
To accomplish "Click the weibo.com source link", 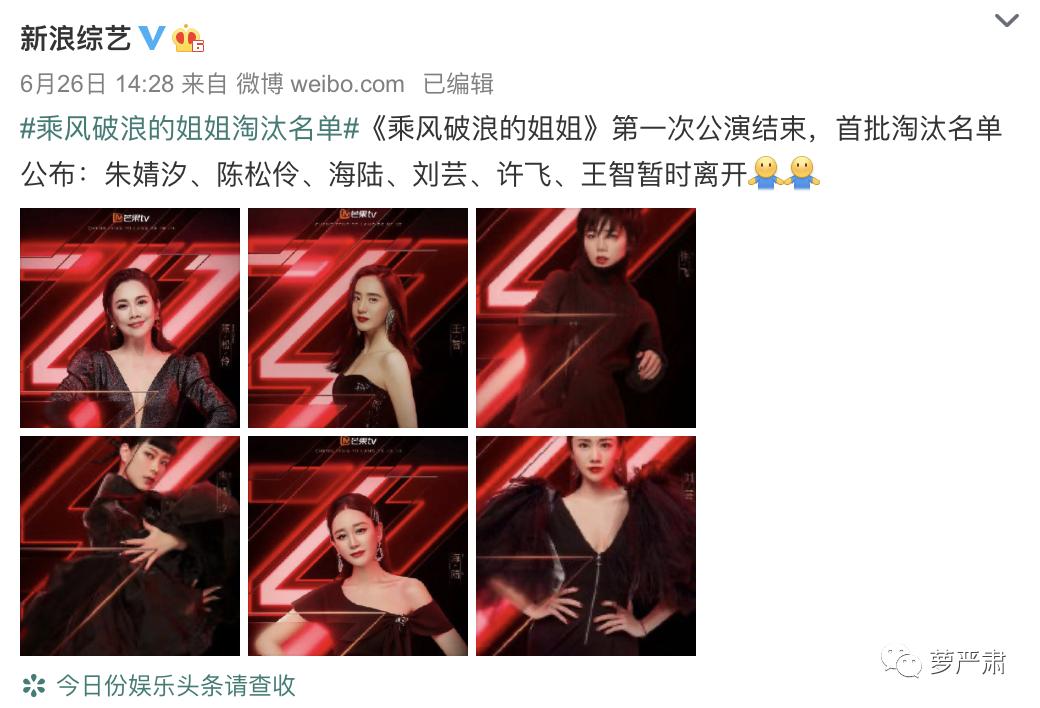I will point(348,84).
